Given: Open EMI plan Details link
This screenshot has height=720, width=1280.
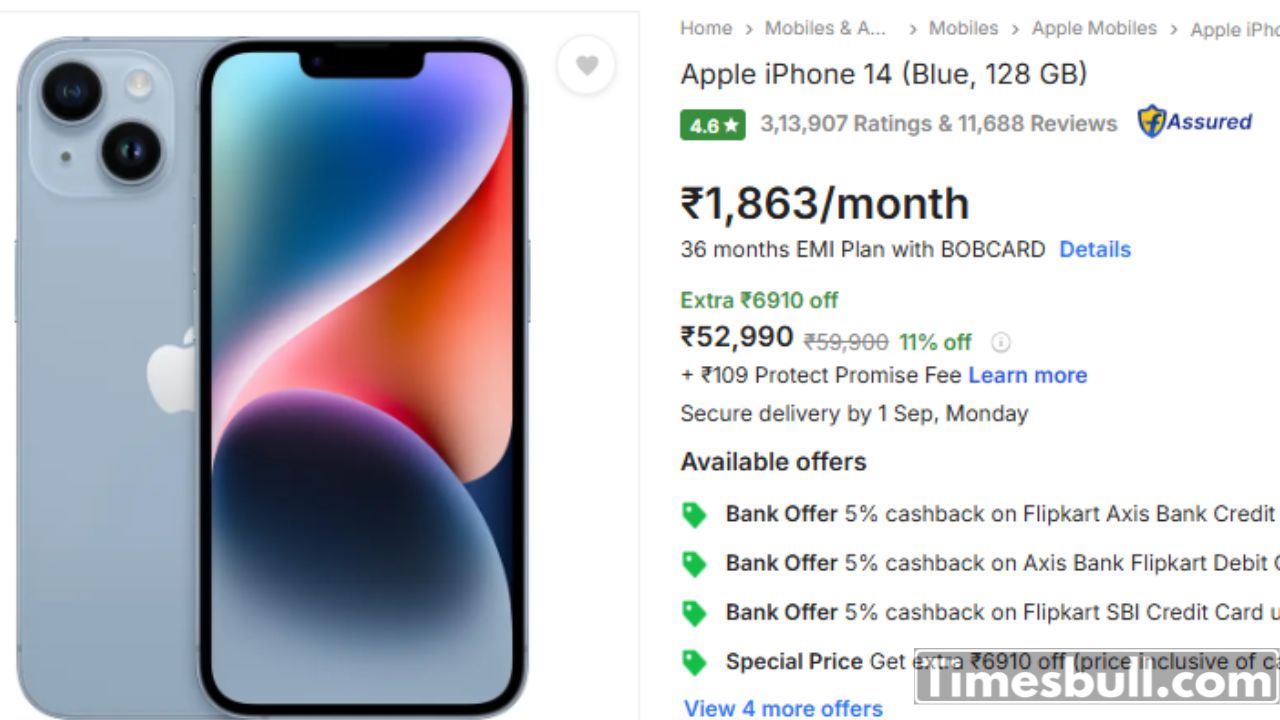Looking at the screenshot, I should (x=1095, y=249).
